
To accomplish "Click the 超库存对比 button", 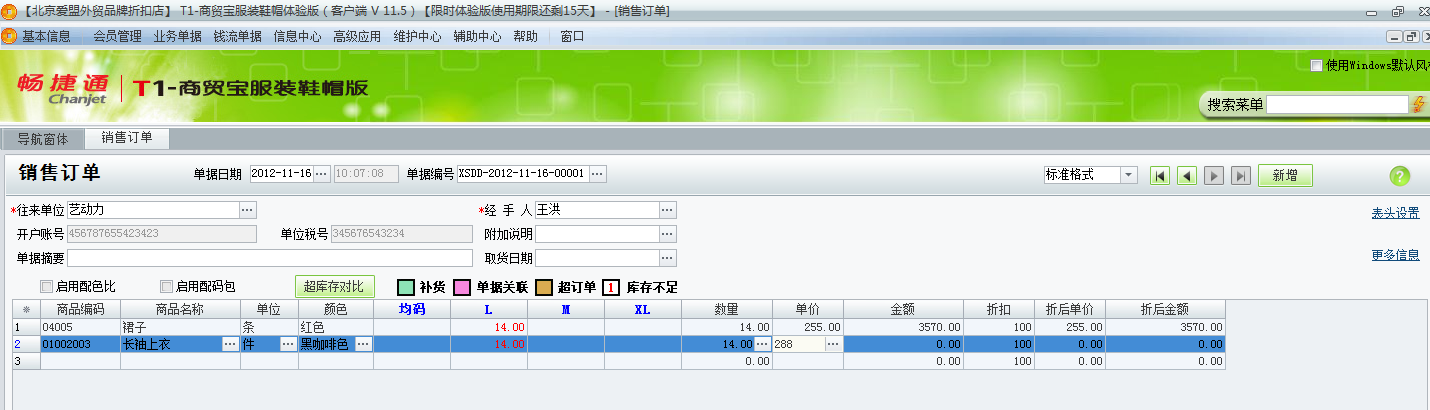I will coord(334,286).
